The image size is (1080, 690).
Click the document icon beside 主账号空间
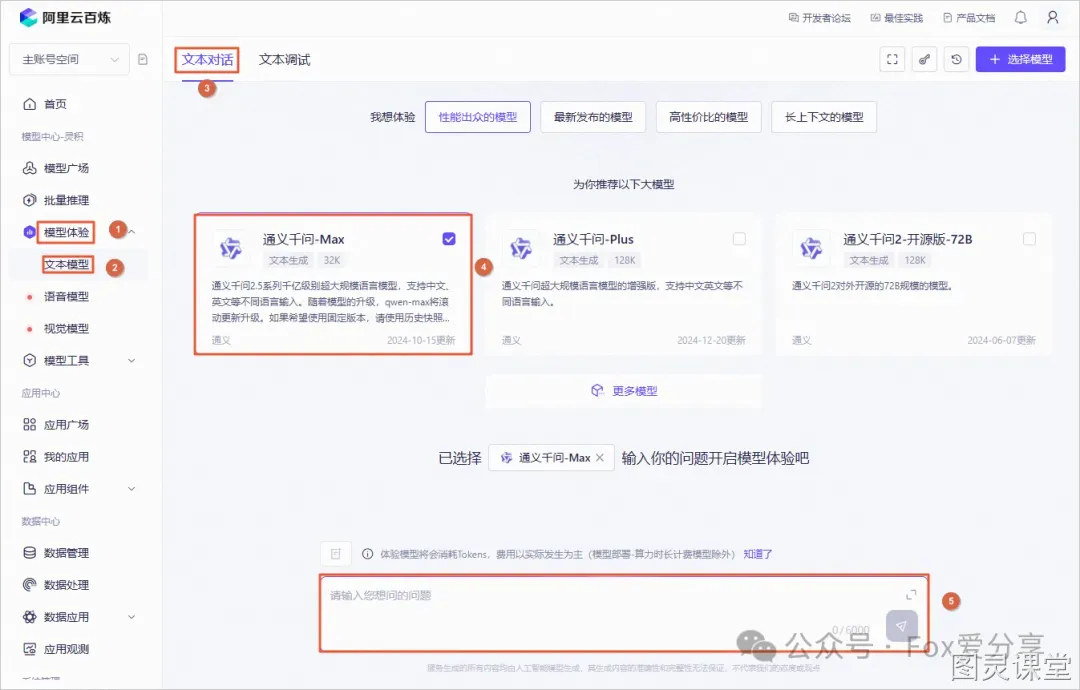point(143,59)
